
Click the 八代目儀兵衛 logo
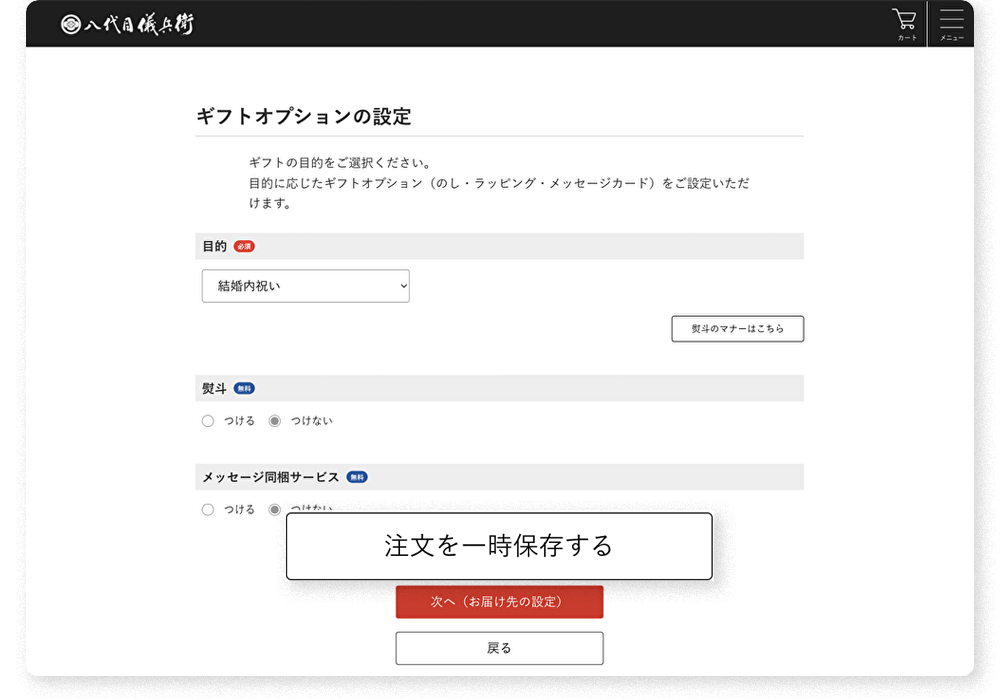(127, 24)
